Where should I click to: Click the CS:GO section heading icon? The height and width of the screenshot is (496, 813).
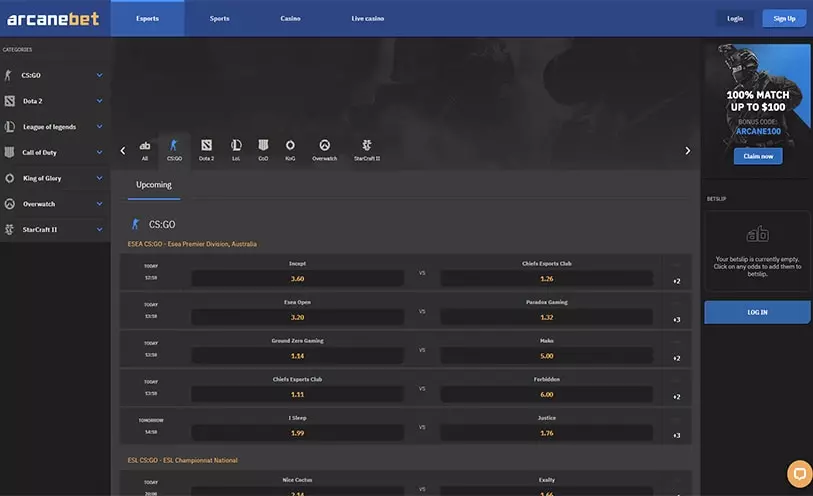pyautogui.click(x=135, y=224)
